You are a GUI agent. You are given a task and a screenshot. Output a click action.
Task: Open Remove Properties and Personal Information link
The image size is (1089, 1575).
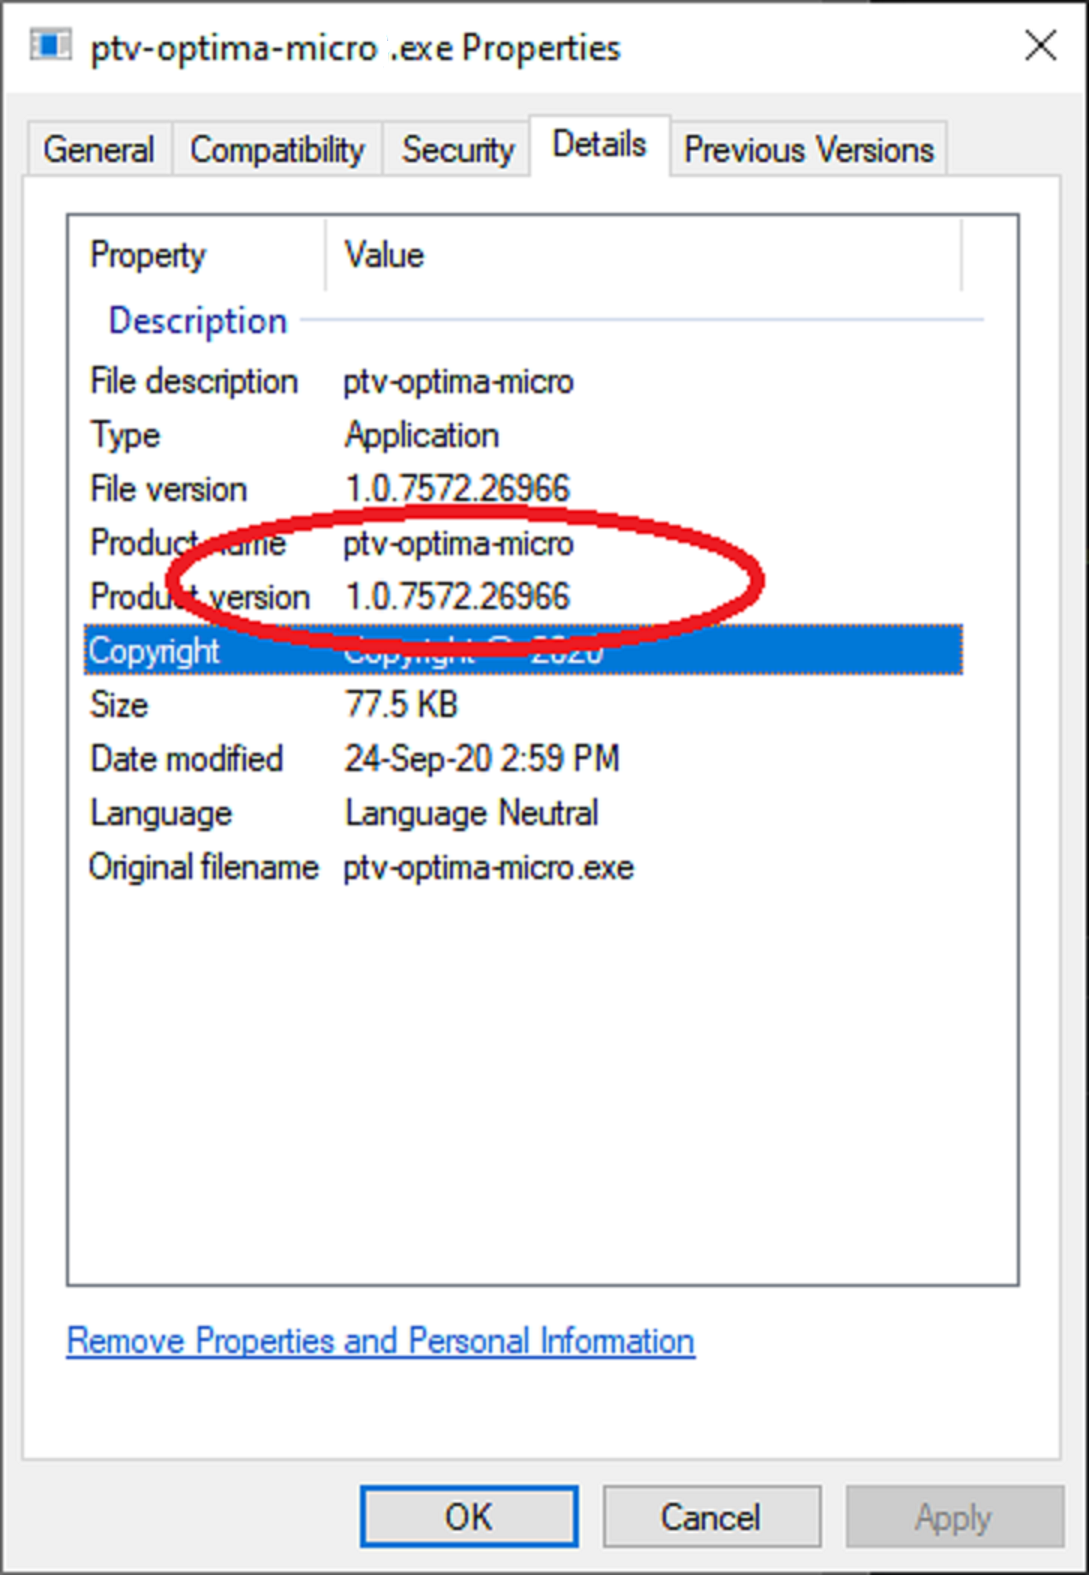(380, 1341)
